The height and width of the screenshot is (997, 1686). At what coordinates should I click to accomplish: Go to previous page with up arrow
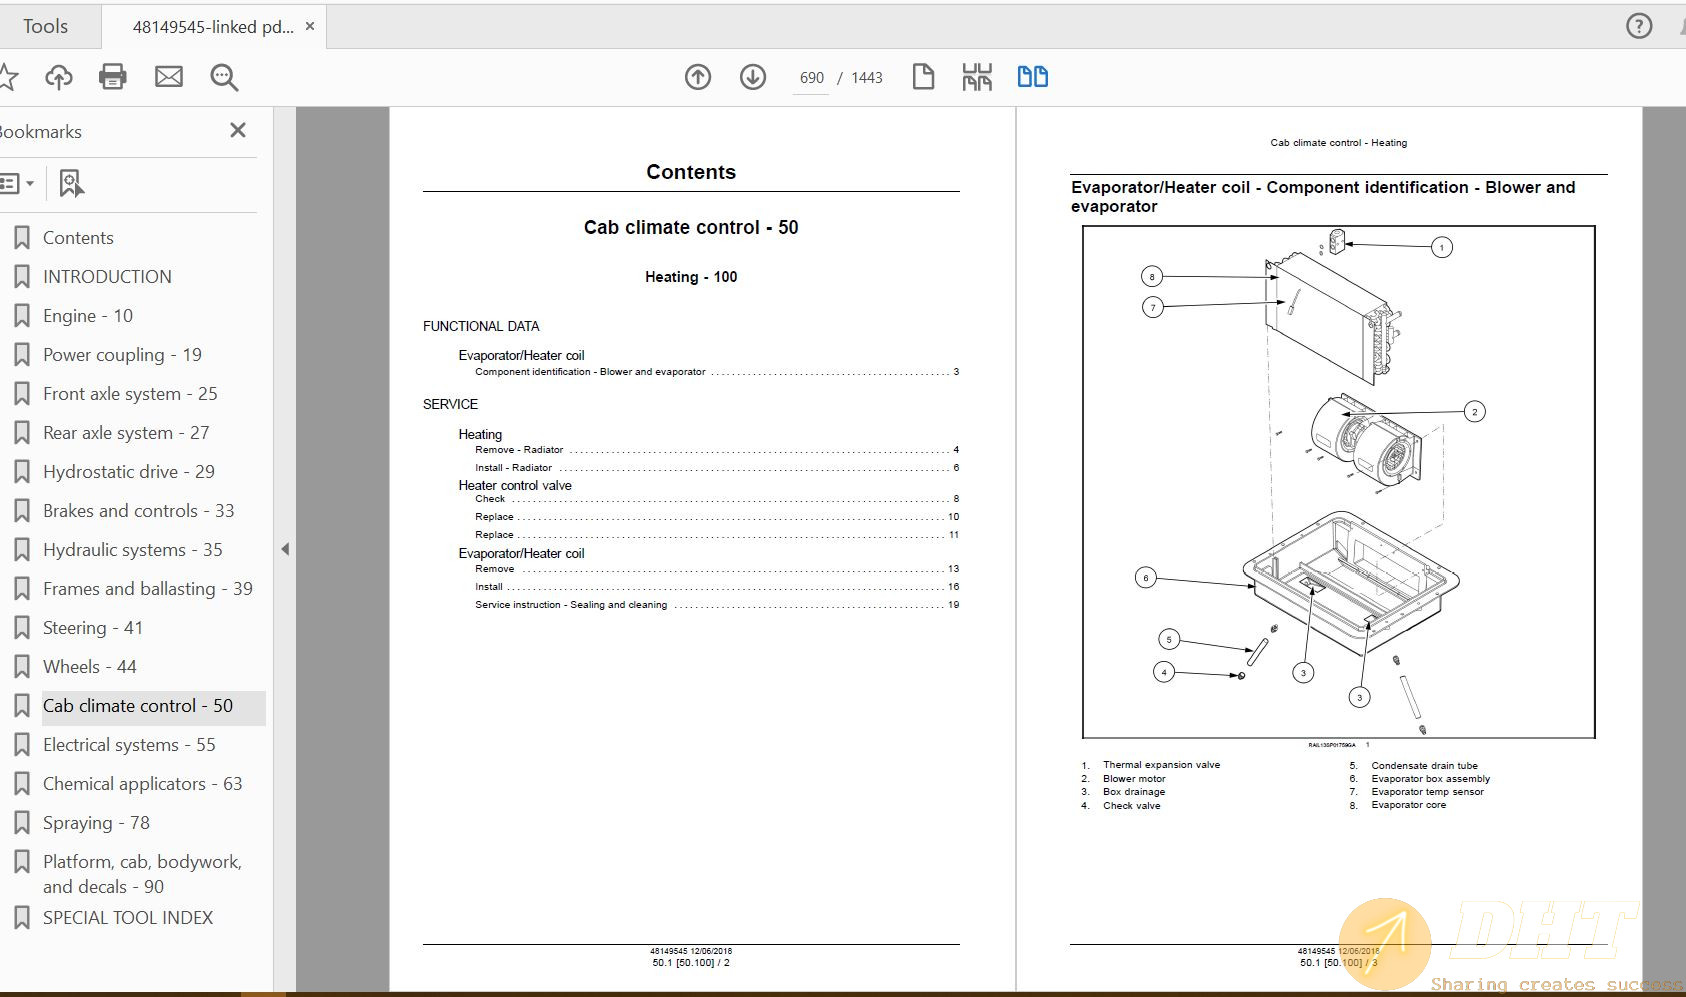(698, 77)
